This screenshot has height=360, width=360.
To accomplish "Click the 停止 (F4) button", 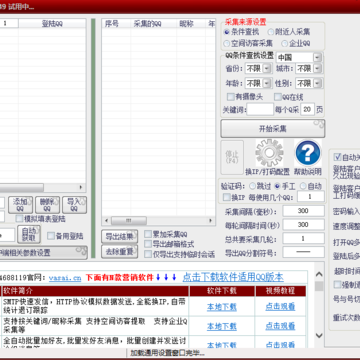I will (x=232, y=157).
